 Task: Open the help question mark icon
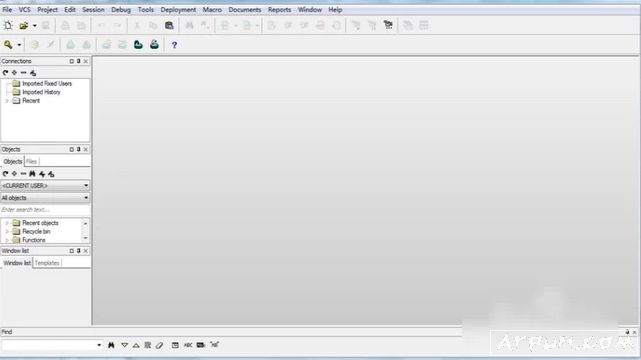[x=174, y=45]
